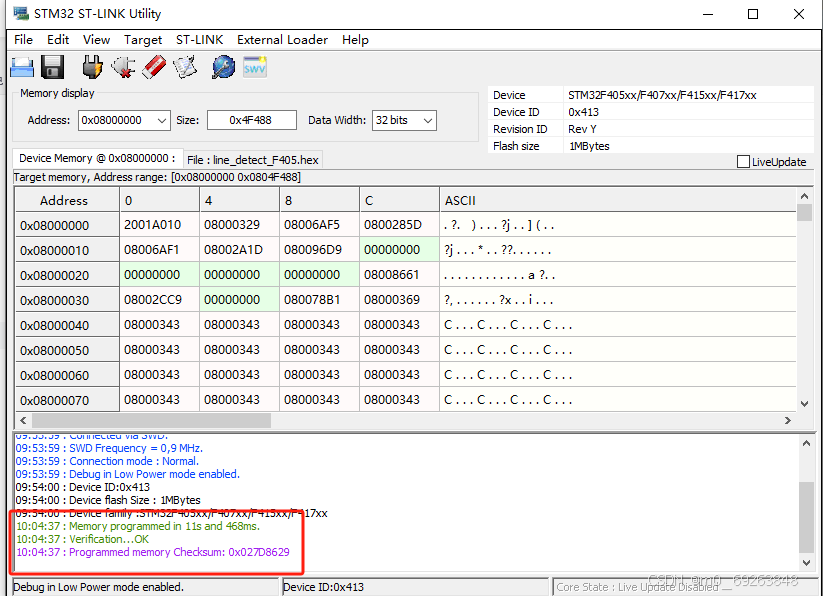Open the External Loader menu
The width and height of the screenshot is (823, 596).
[282, 40]
